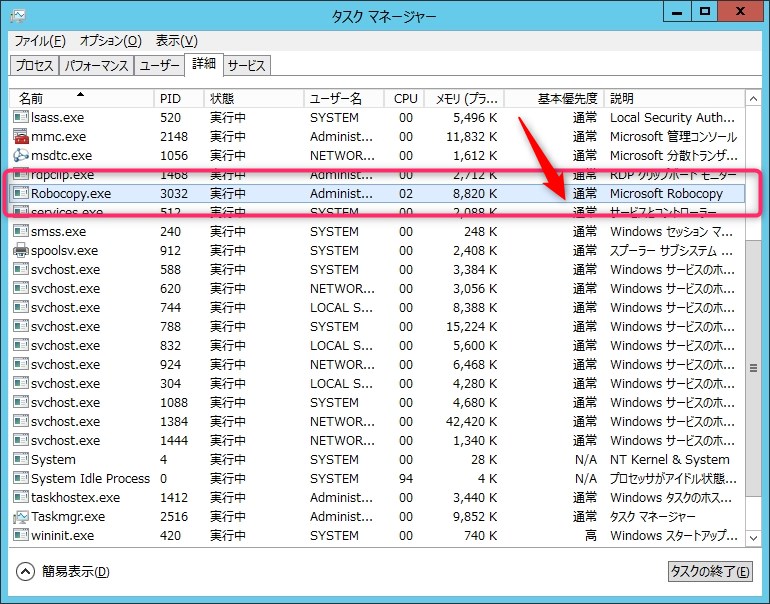
Task: Click the System Idle Process icon
Action: 21,478
